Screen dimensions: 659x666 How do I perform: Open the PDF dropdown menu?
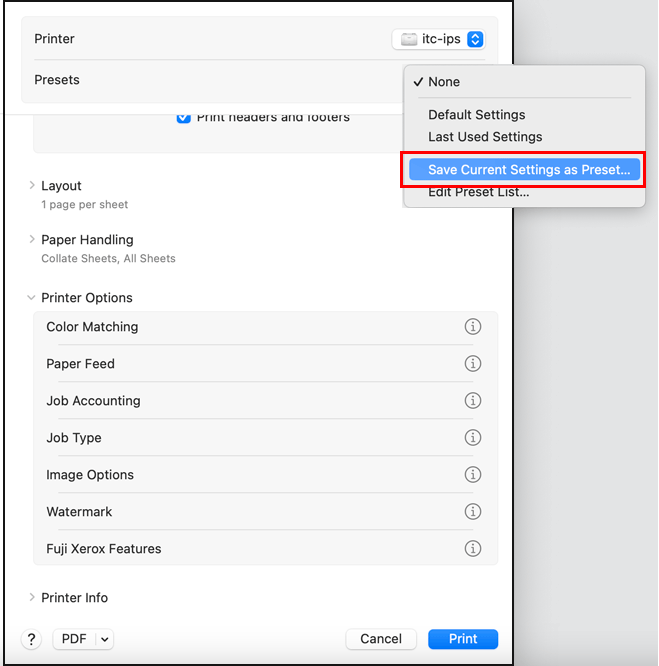click(x=83, y=639)
